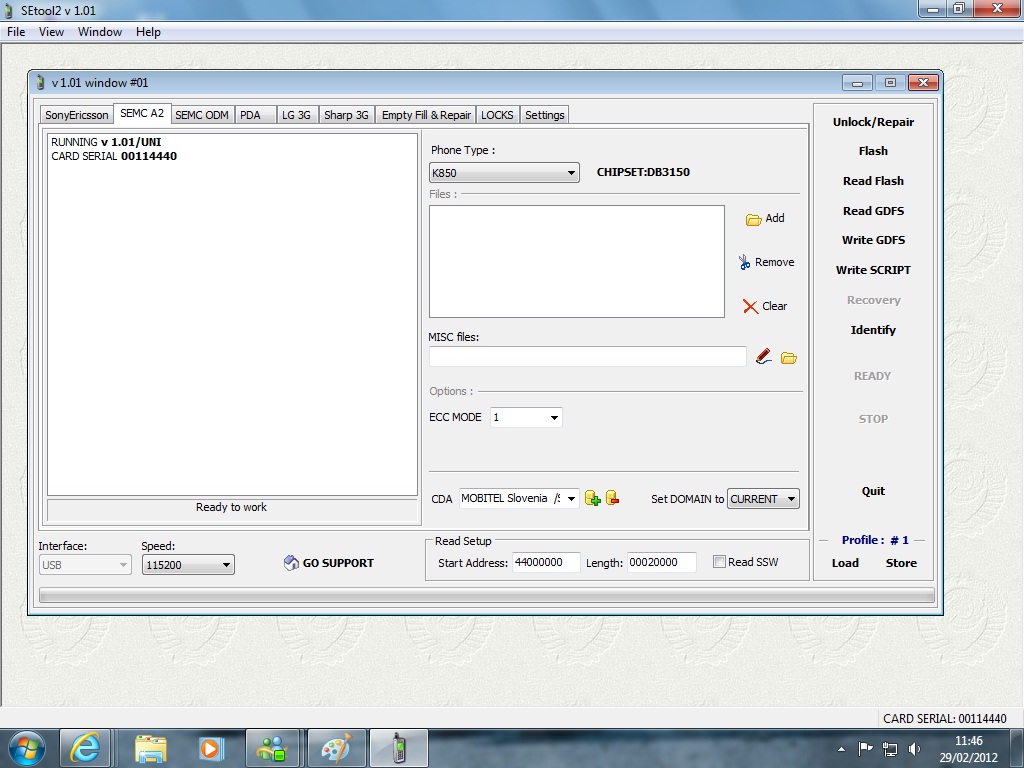Switch to the SEMC ODM tab

point(202,115)
